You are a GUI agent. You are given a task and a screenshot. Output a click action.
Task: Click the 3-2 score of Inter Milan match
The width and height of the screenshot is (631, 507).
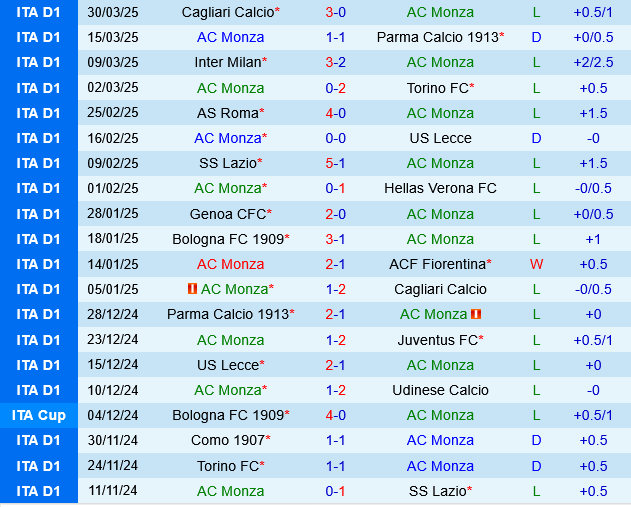point(336,62)
